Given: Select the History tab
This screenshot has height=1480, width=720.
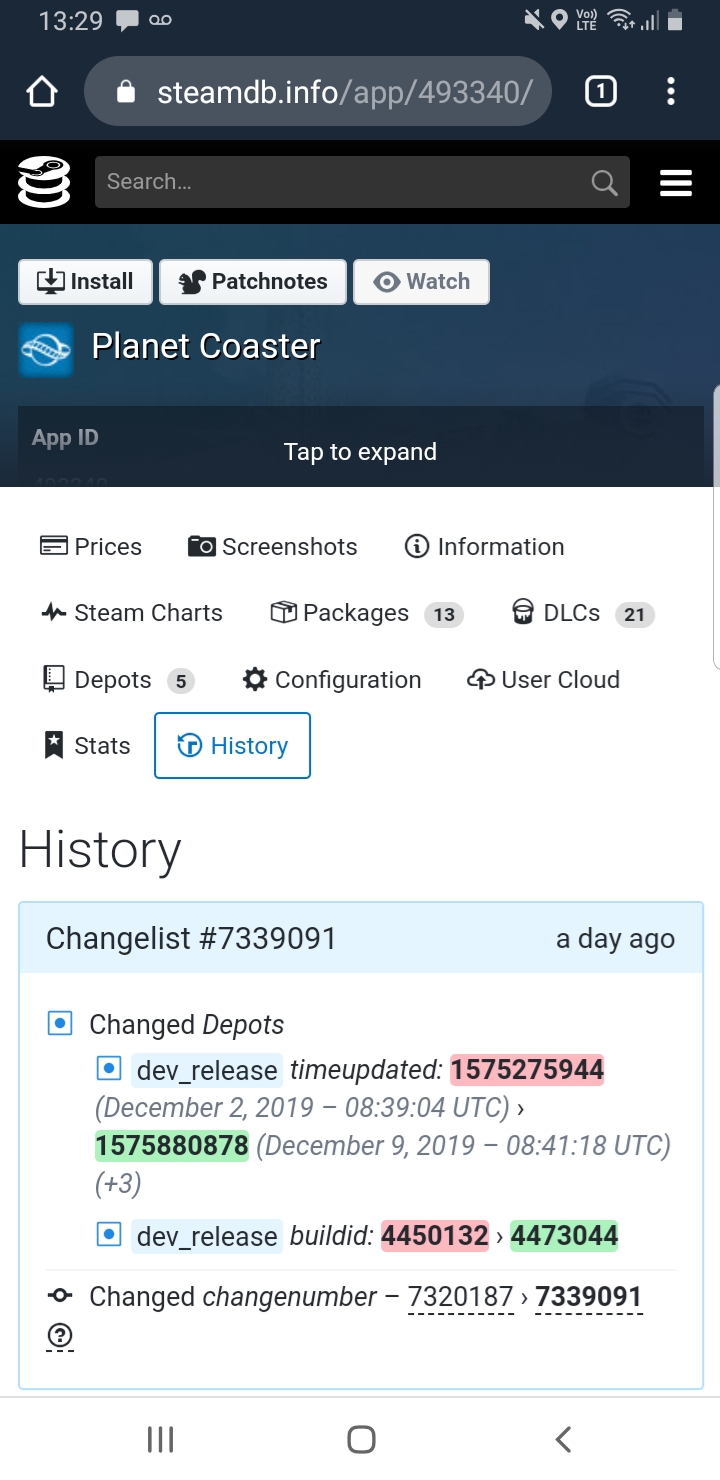Looking at the screenshot, I should 232,746.
